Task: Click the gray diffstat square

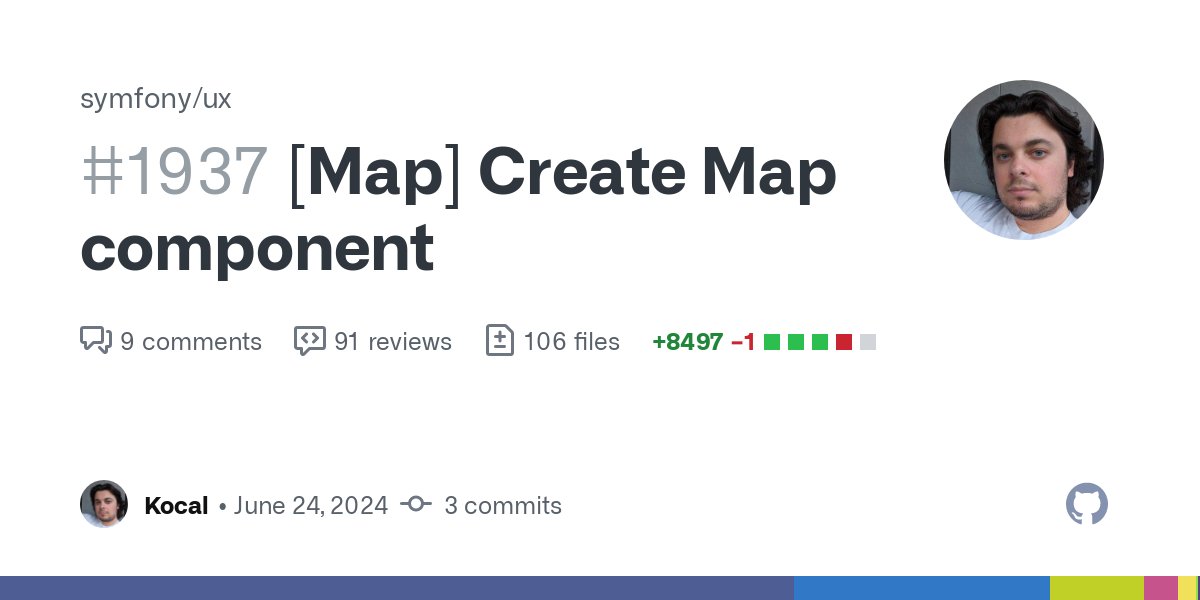Action: 868,342
